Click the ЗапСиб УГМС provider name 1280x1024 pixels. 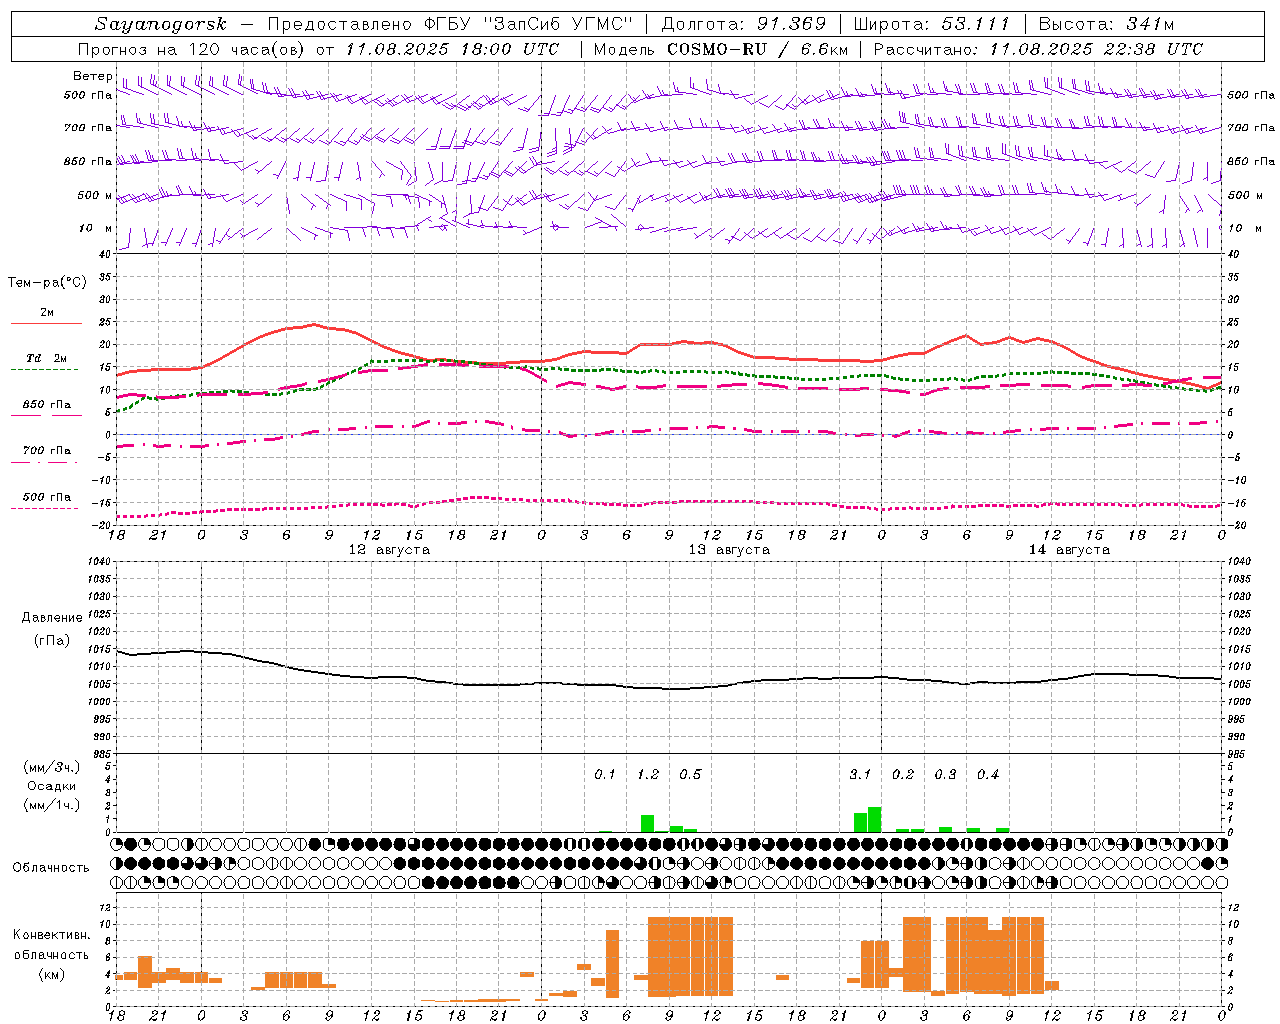click(x=558, y=24)
